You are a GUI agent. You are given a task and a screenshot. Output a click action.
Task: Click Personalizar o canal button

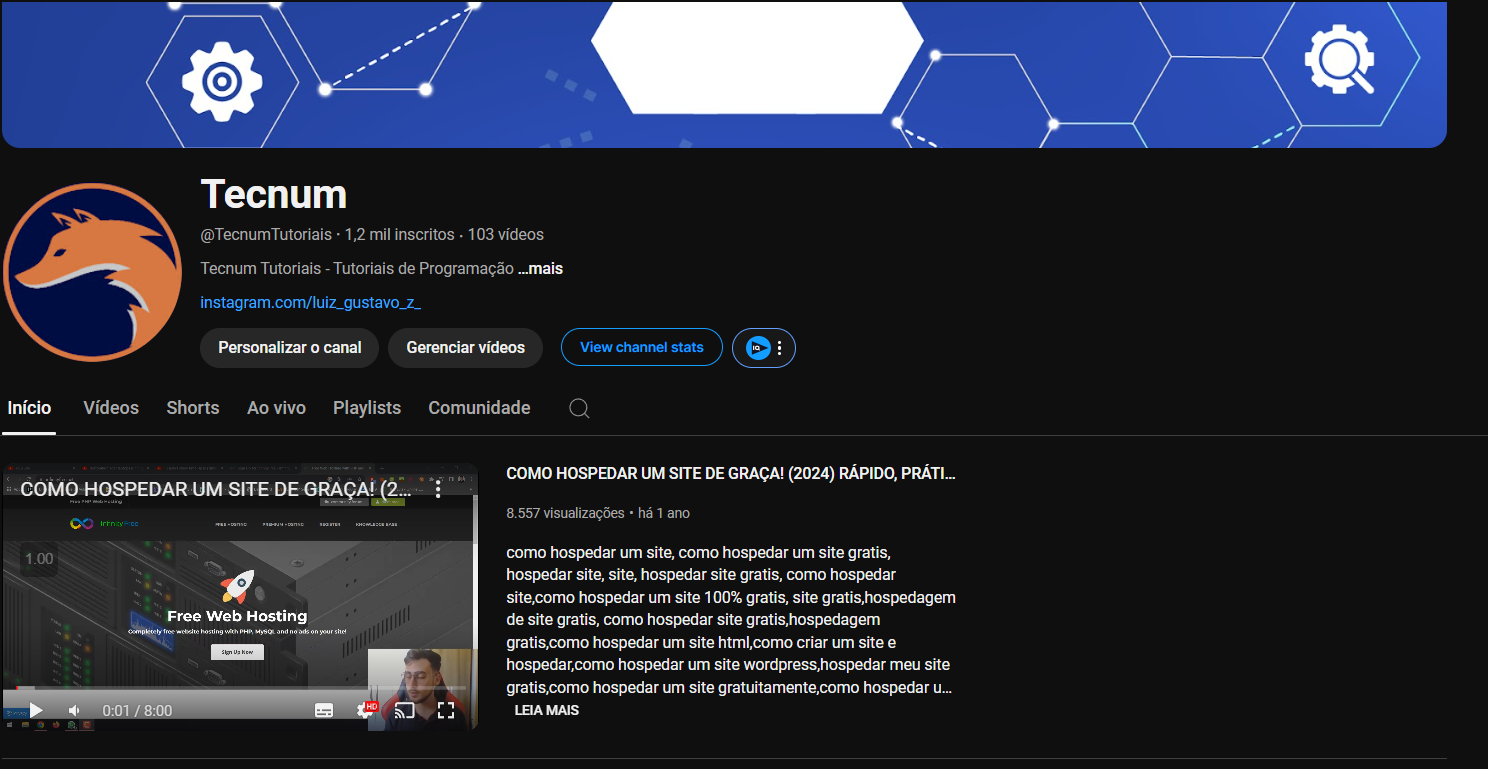click(290, 348)
